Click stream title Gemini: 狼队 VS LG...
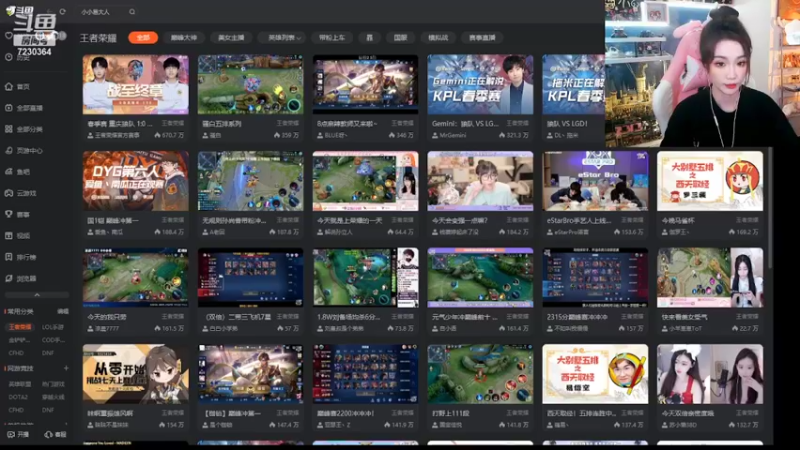The width and height of the screenshot is (800, 450). tap(465, 123)
